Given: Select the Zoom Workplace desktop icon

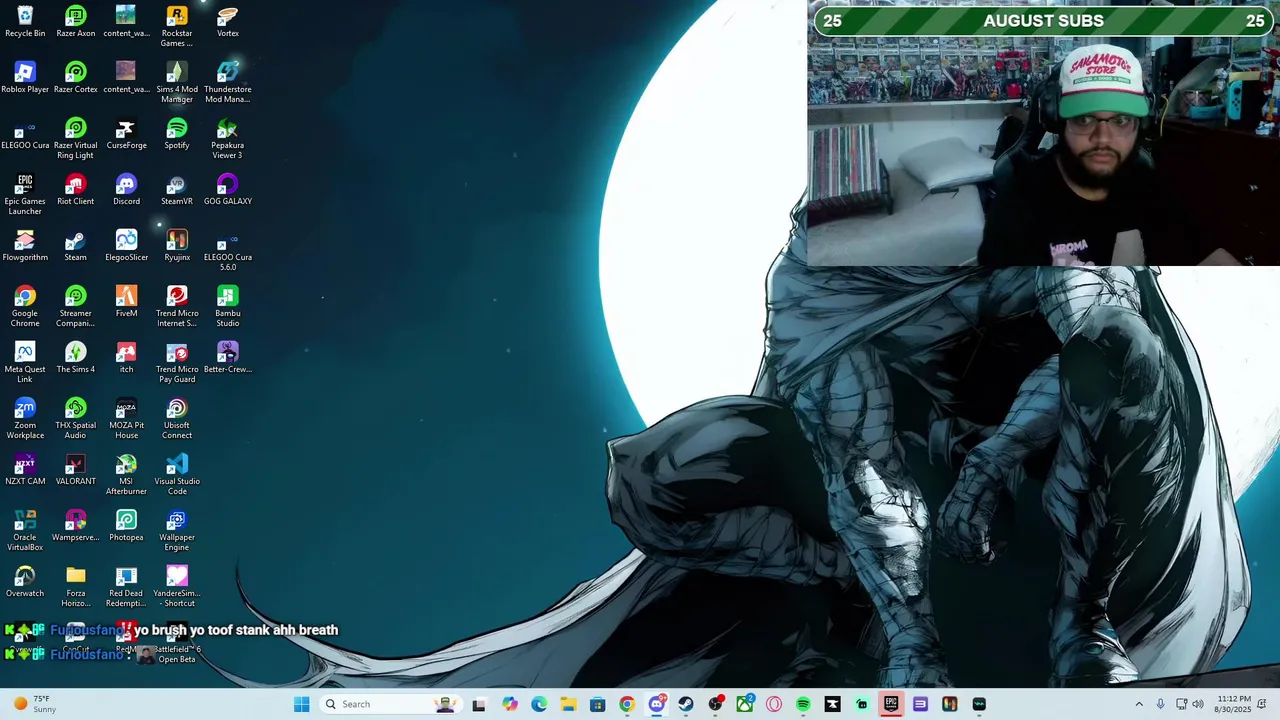Looking at the screenshot, I should click(x=25, y=418).
